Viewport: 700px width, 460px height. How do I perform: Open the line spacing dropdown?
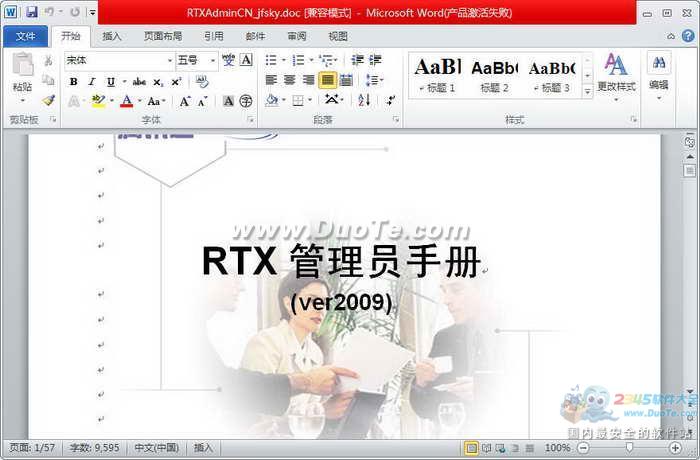point(374,80)
